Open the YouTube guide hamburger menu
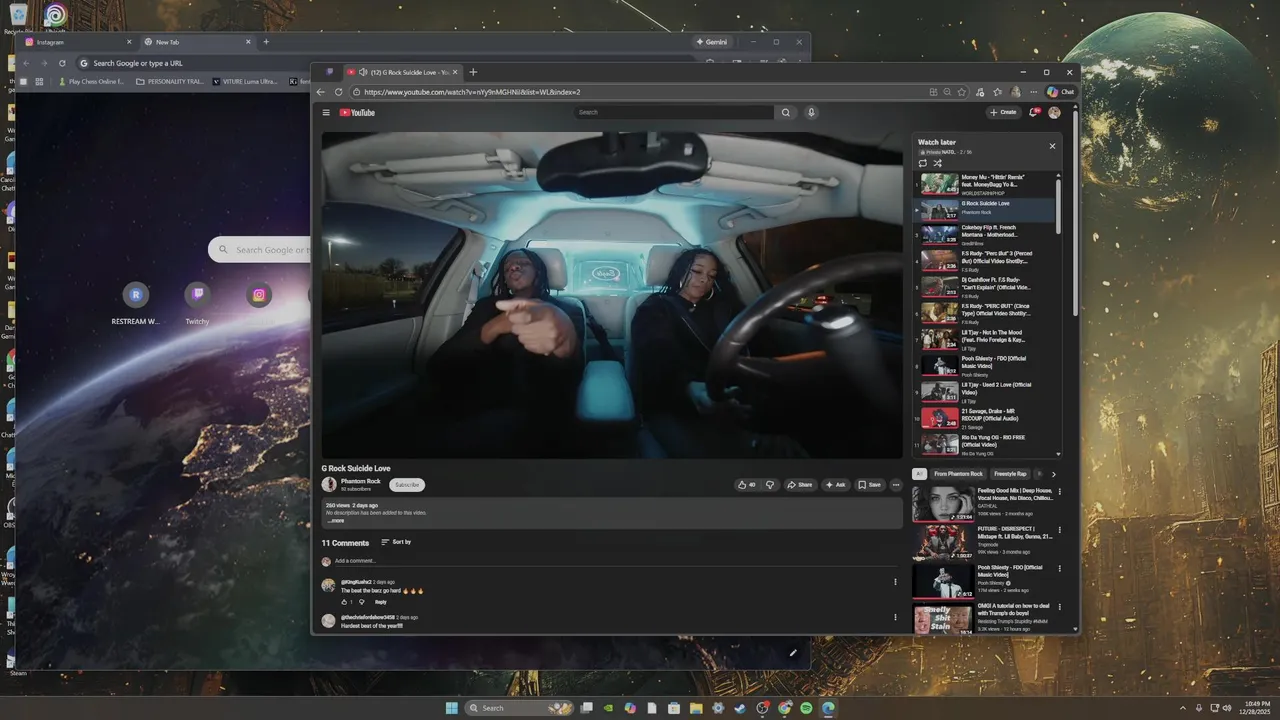This screenshot has width=1280, height=720. (326, 112)
